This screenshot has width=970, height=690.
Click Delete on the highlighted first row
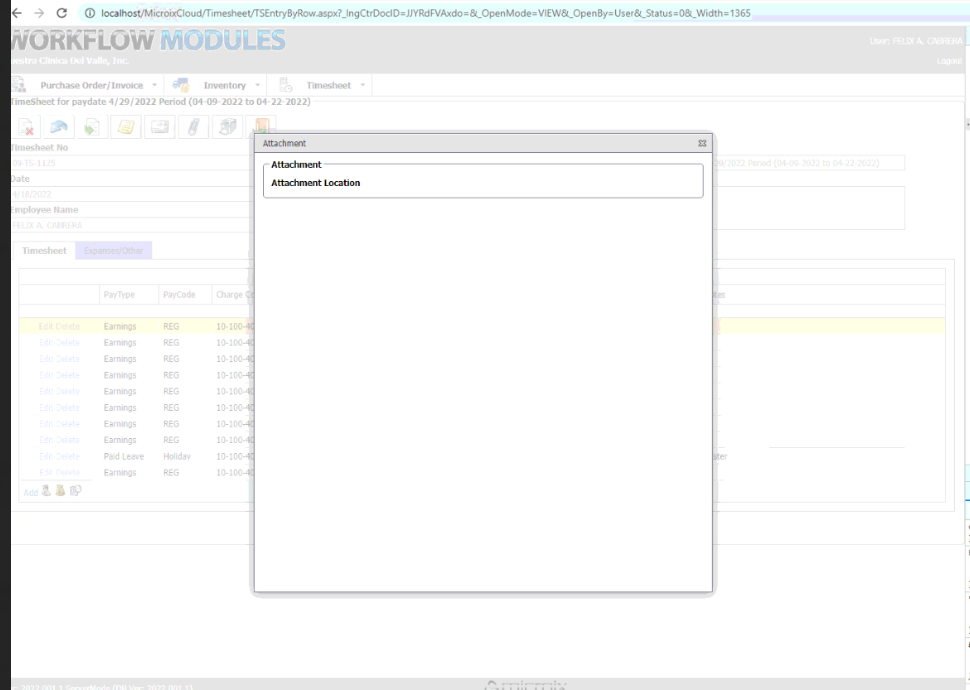[68, 327]
